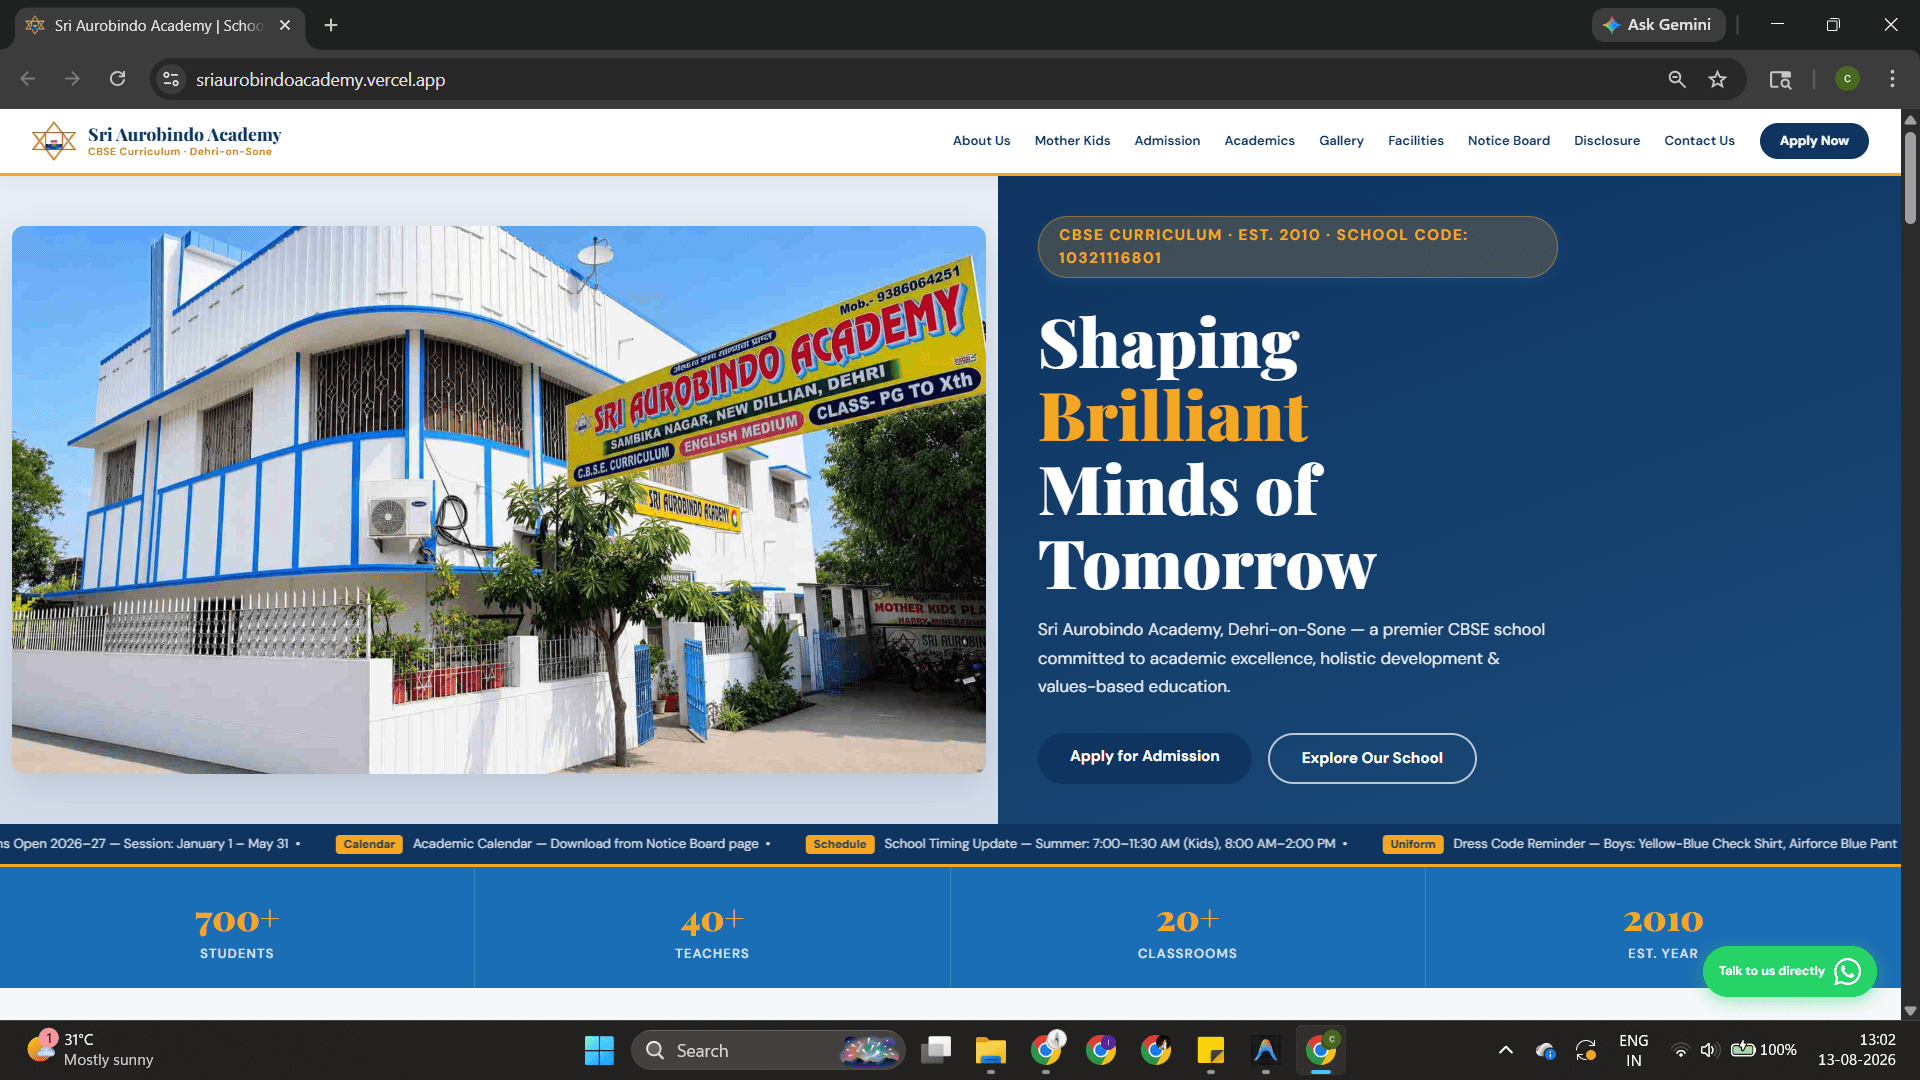Viewport: 1920px width, 1080px height.
Task: Click the Sri Aurobindo Academy browser tab
Action: click(x=160, y=25)
